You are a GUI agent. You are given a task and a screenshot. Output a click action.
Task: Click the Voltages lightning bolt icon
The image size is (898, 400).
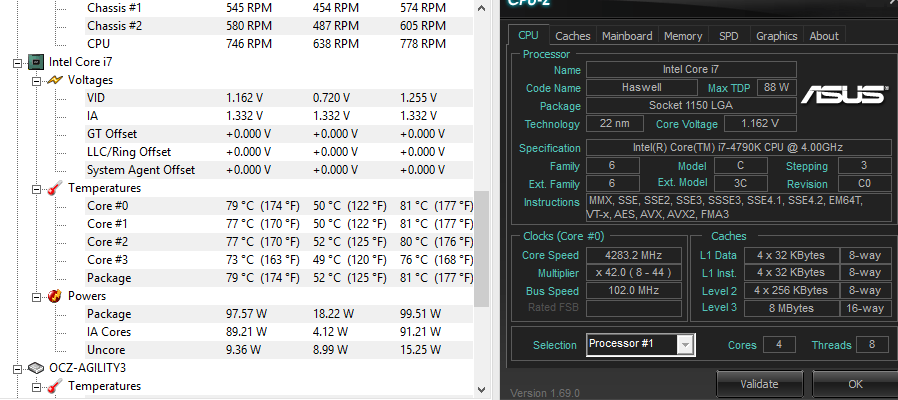coord(54,80)
